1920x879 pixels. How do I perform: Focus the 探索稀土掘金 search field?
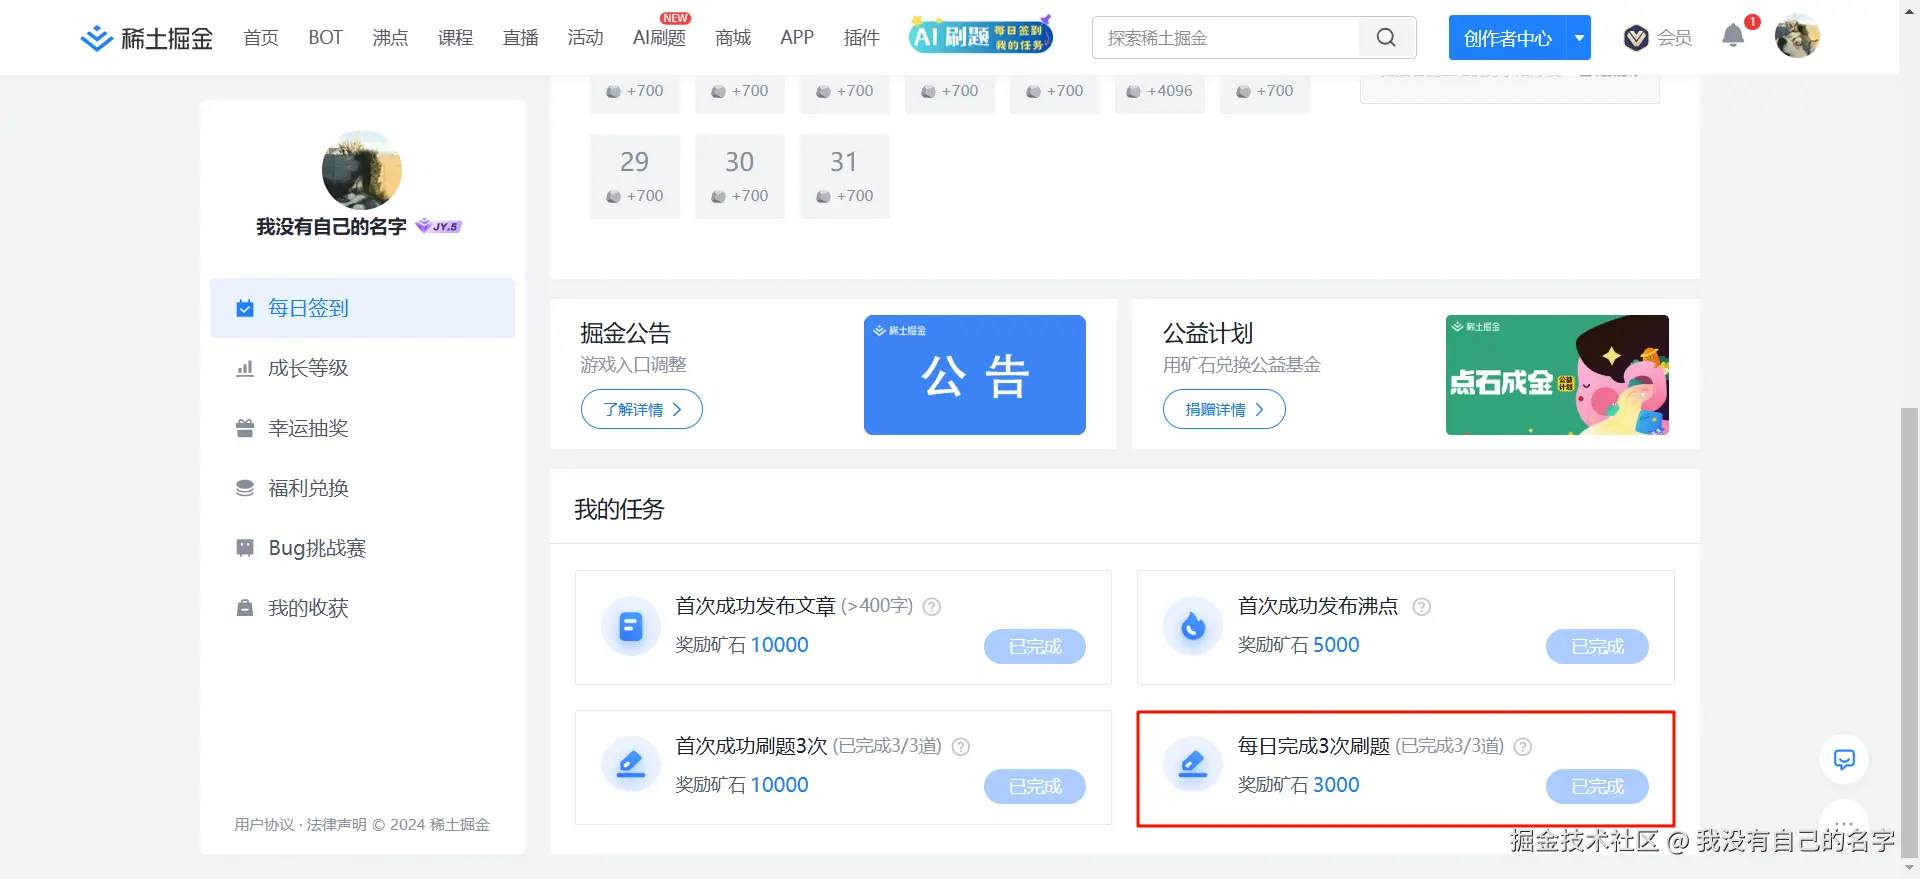click(1226, 38)
